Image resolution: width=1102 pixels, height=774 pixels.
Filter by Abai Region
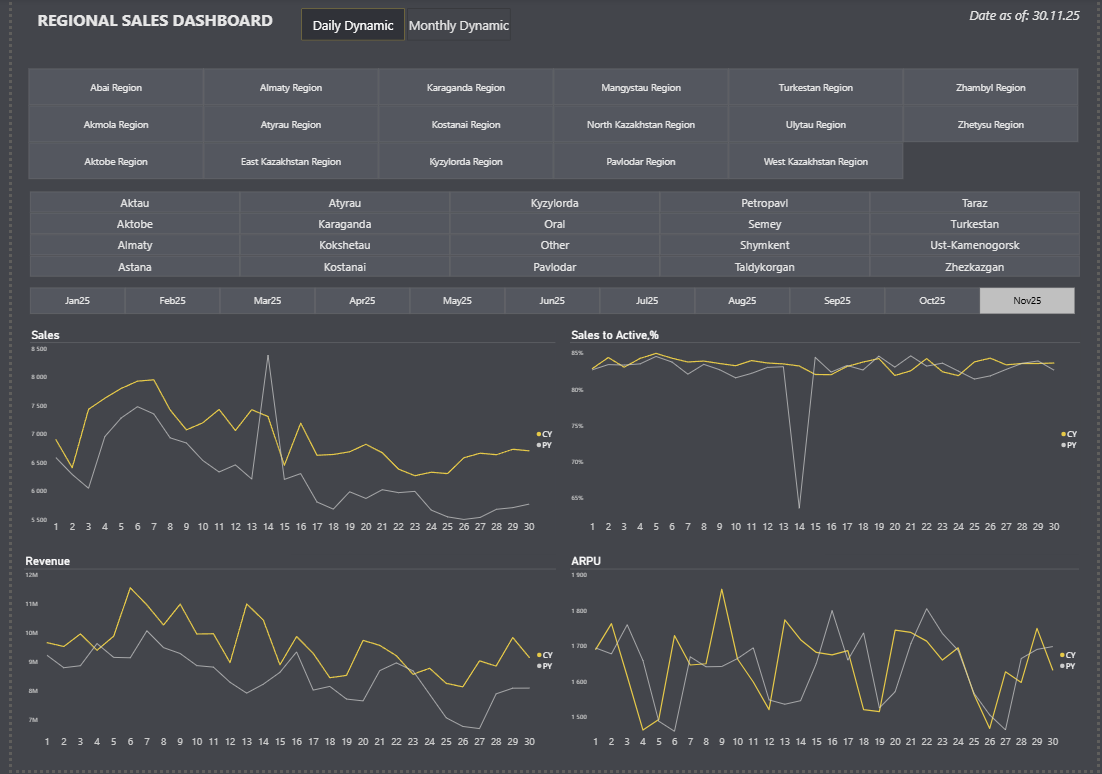(116, 88)
